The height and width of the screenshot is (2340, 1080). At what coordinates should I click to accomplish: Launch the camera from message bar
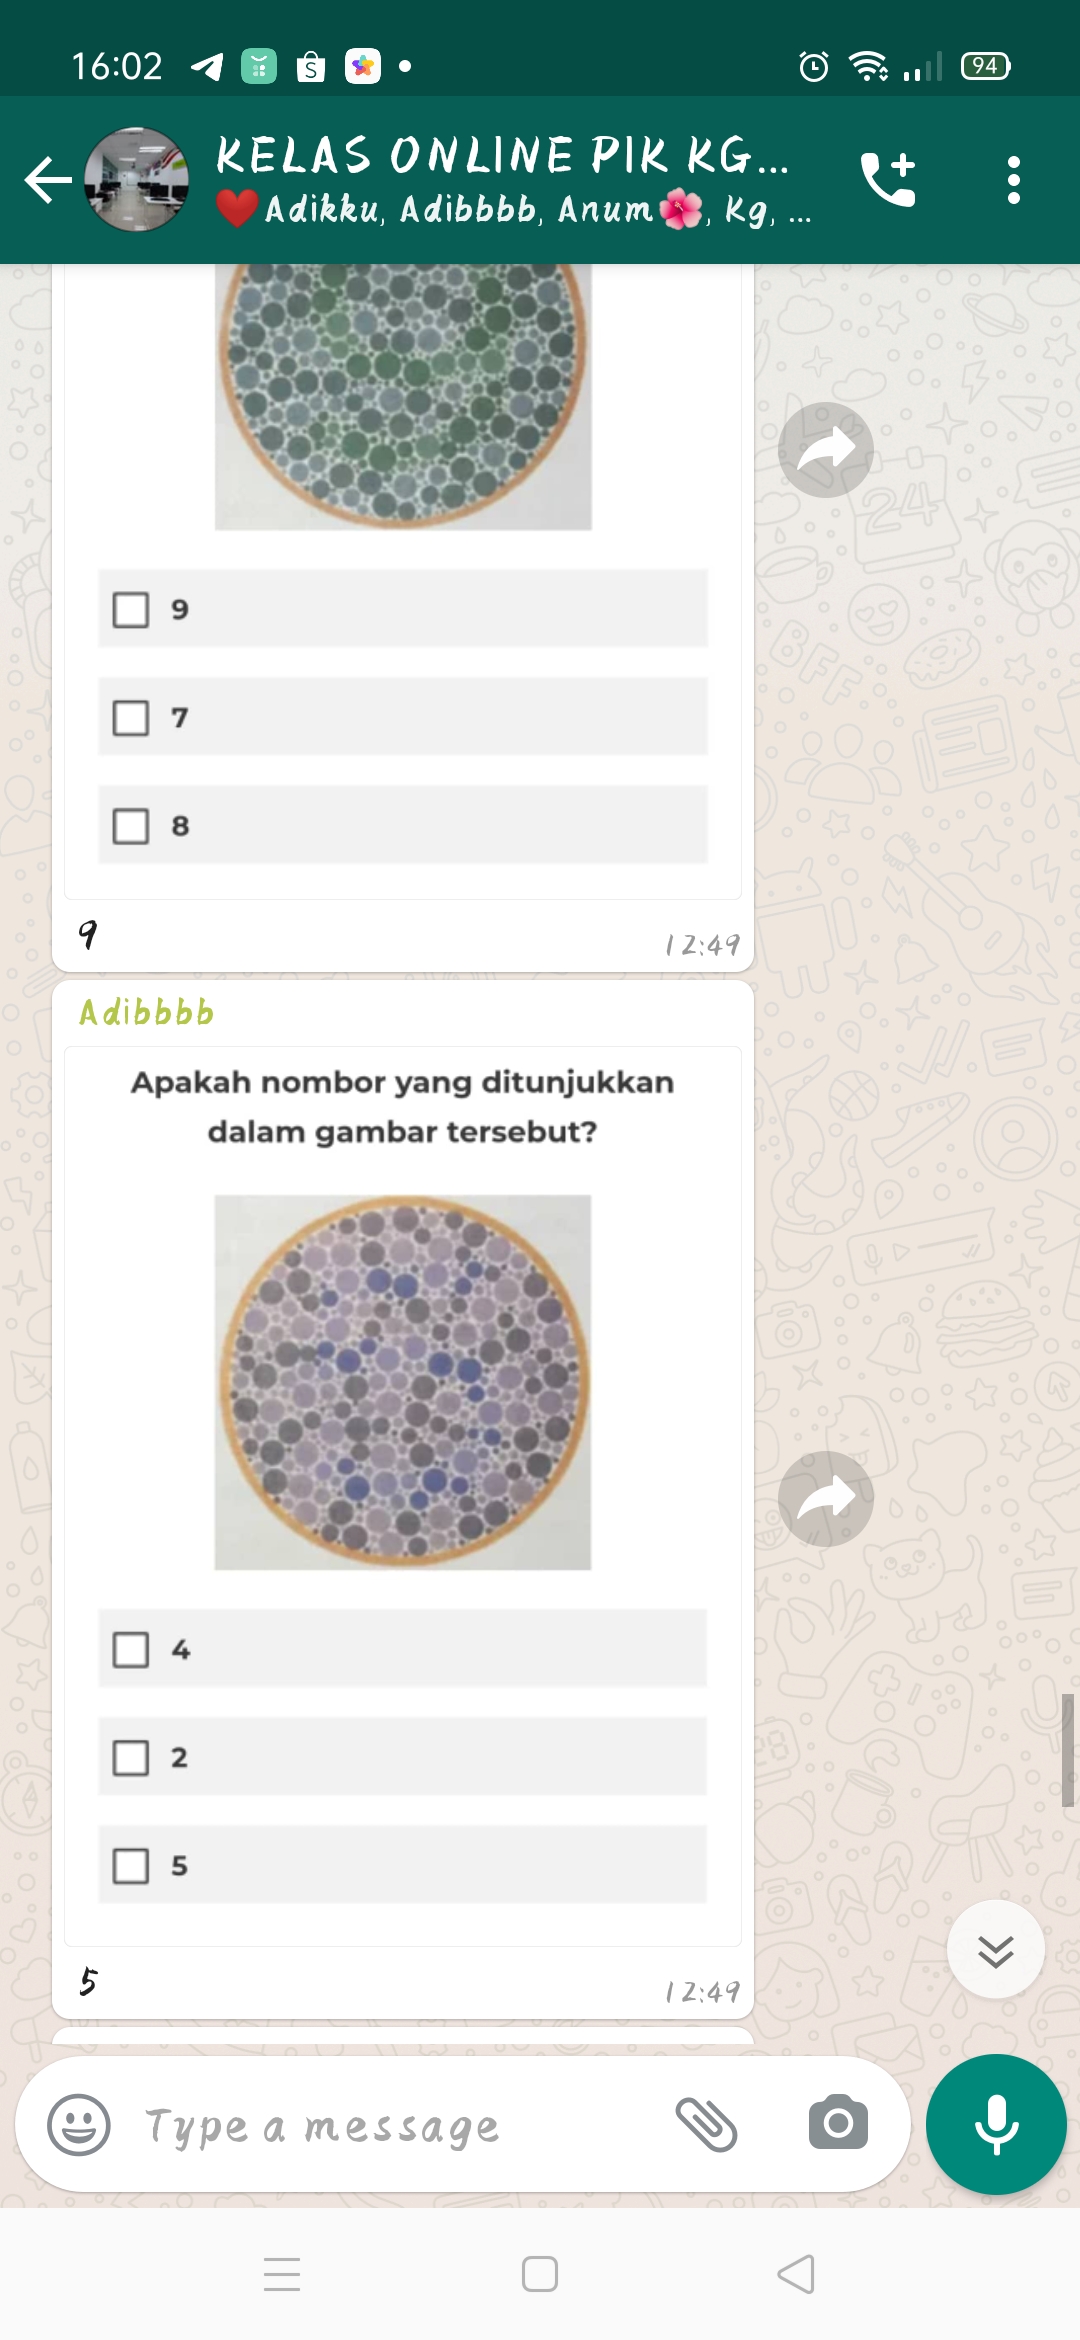[838, 2122]
